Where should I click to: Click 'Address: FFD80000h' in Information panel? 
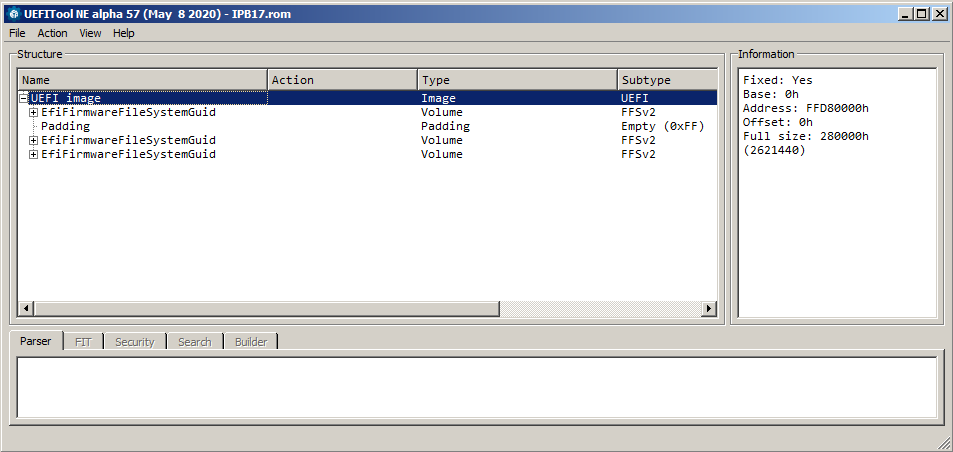click(x=806, y=108)
